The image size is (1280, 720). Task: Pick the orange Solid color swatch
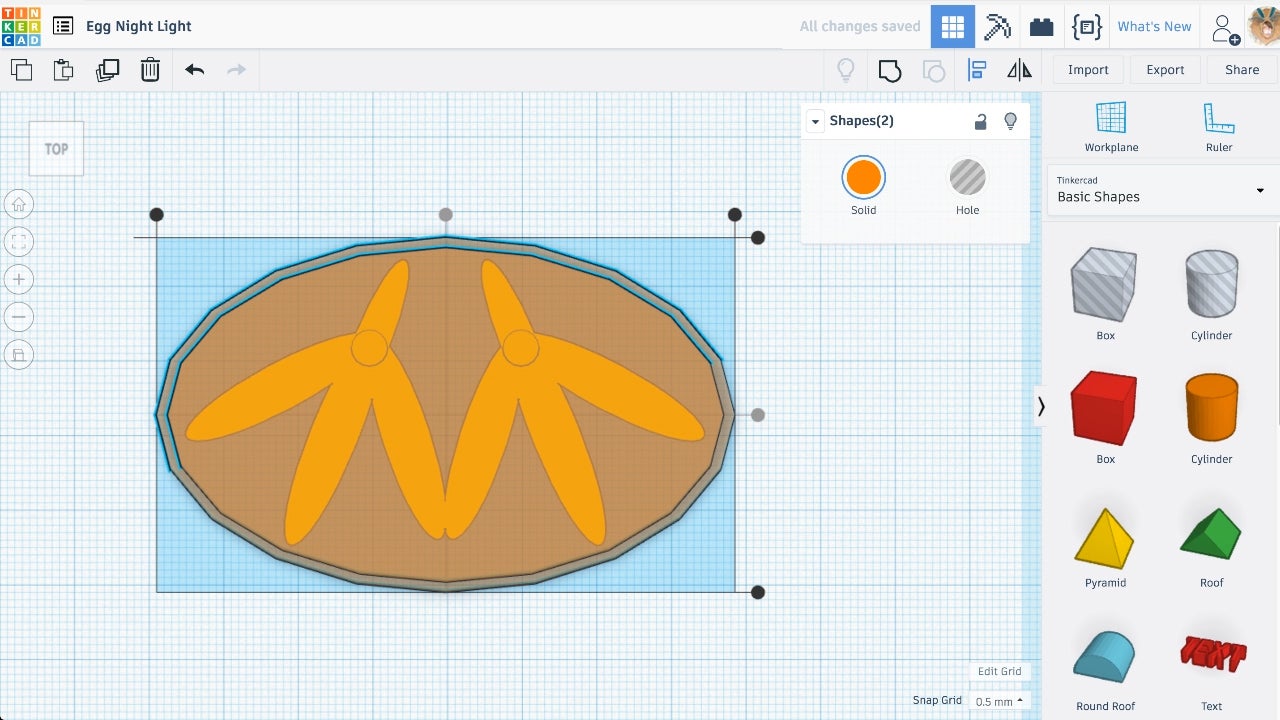point(863,178)
